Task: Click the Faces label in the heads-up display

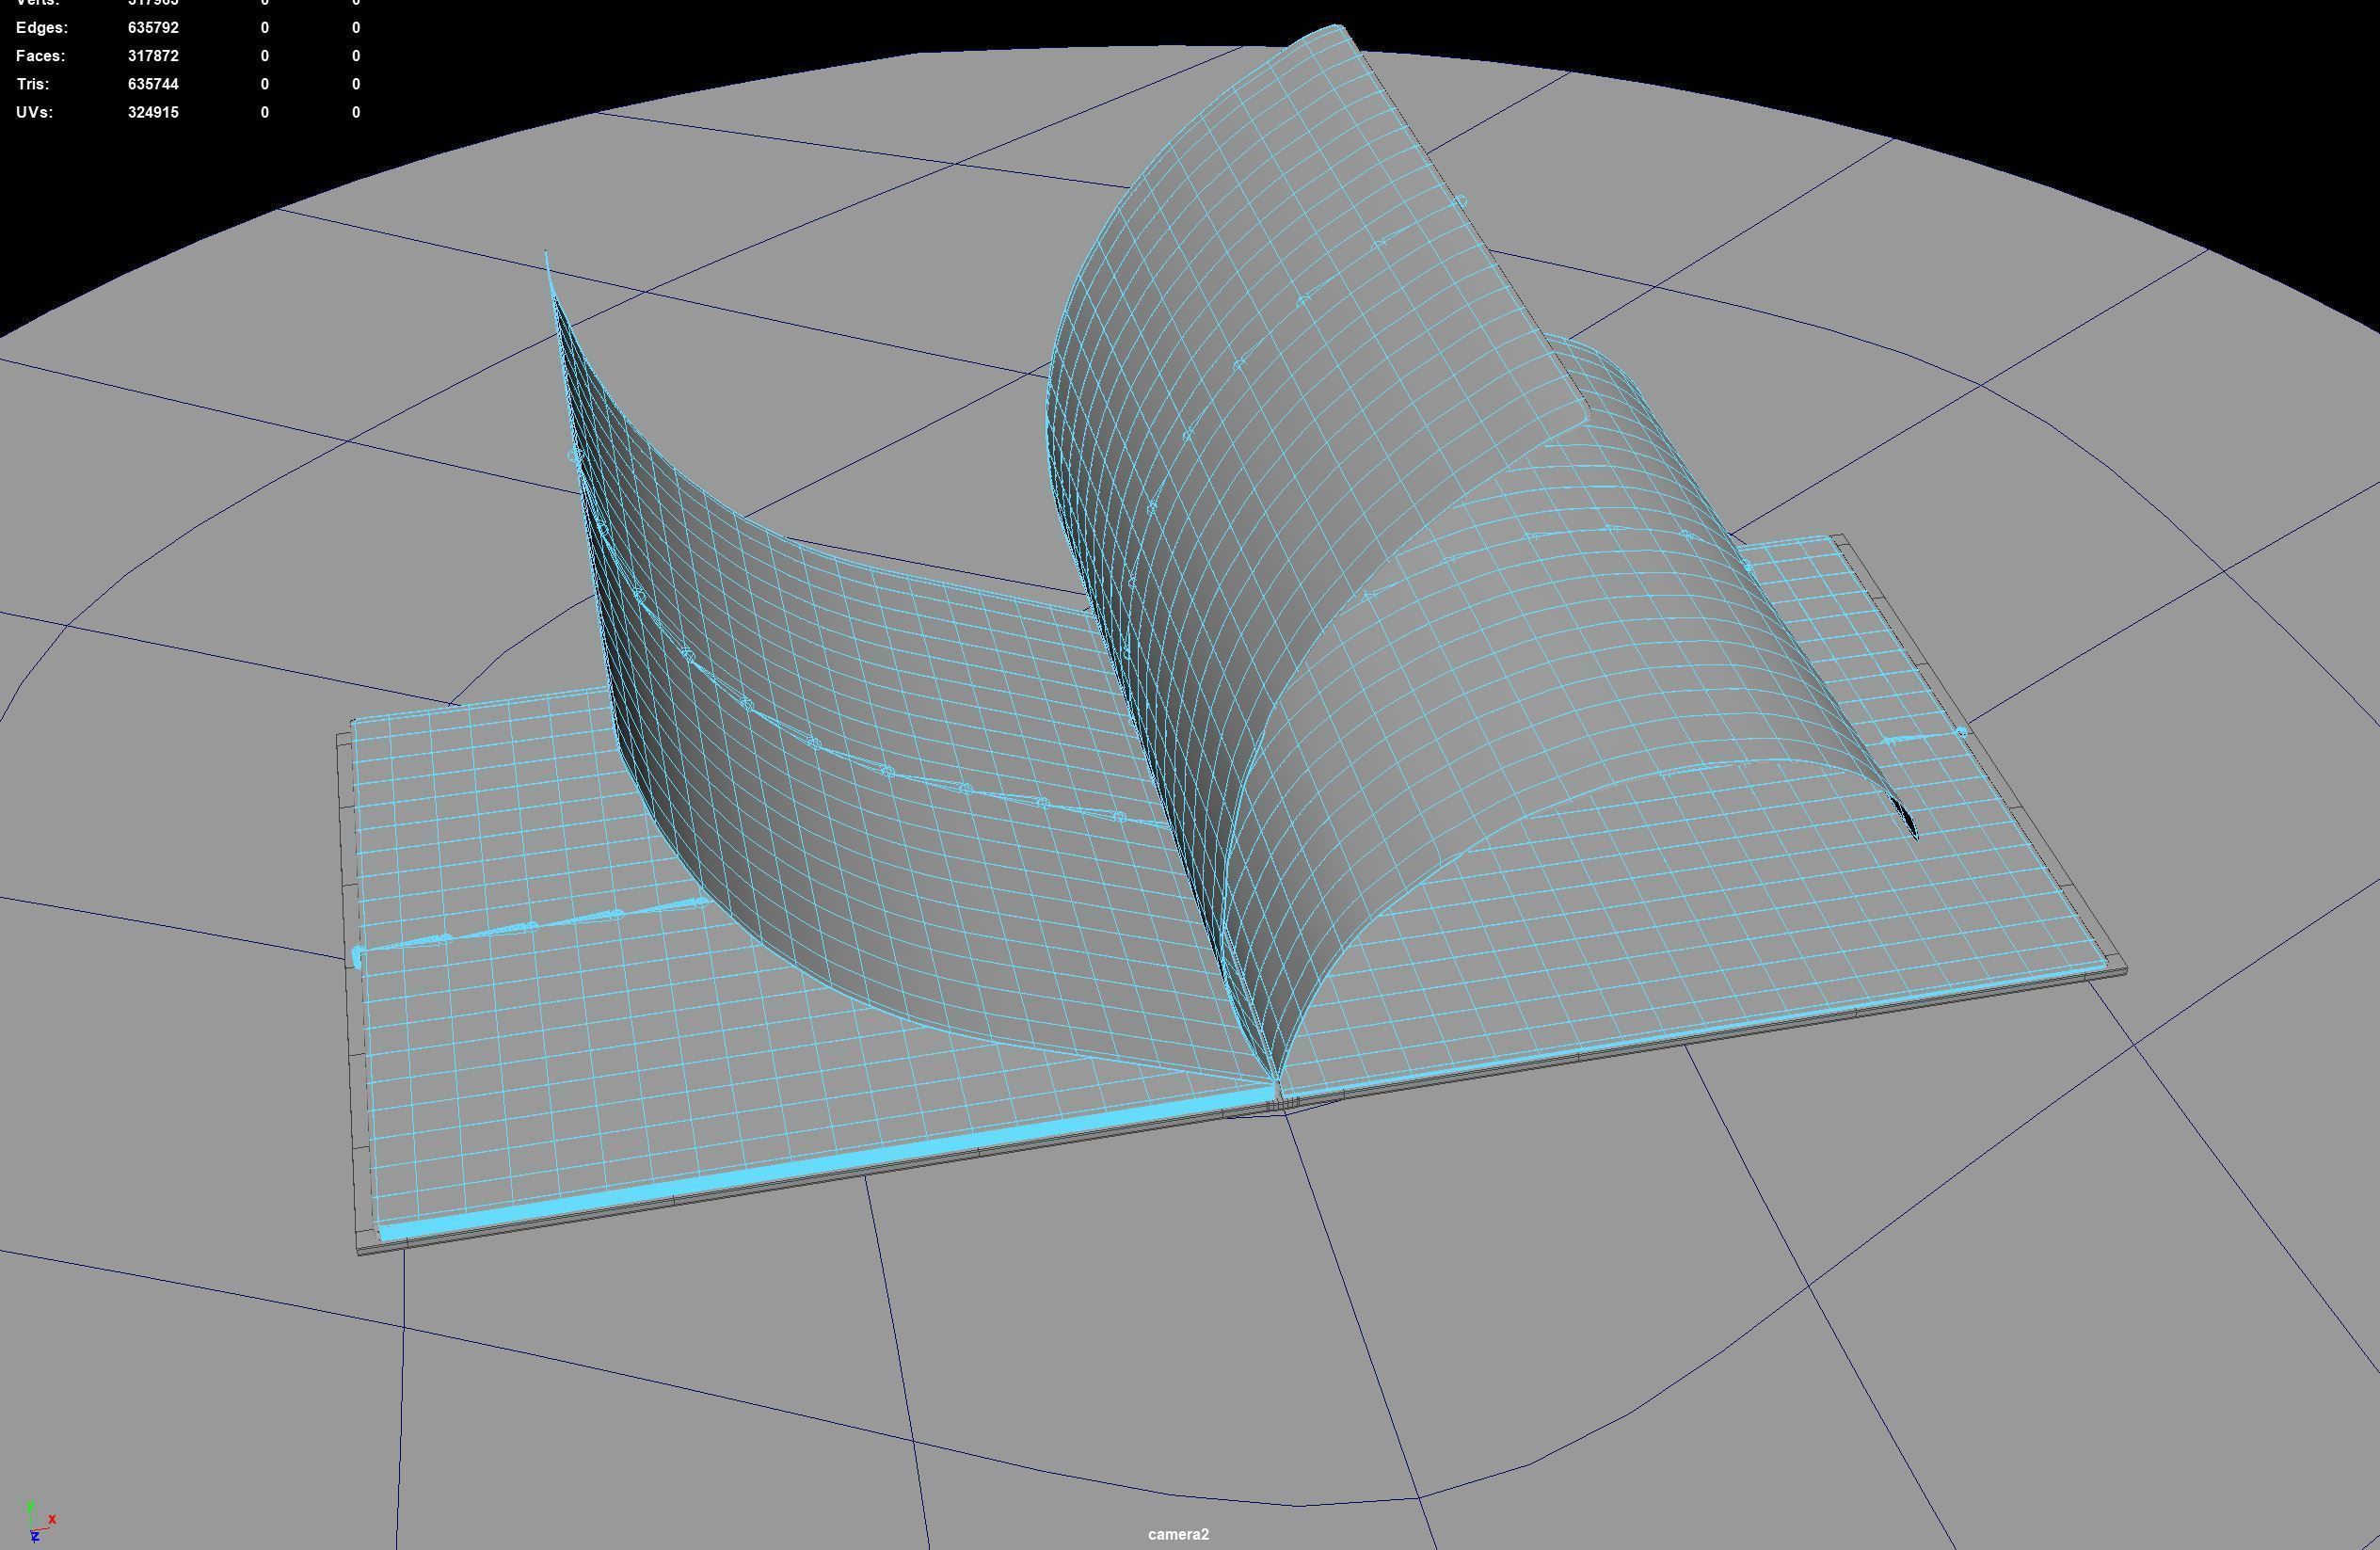Action: click(x=40, y=56)
